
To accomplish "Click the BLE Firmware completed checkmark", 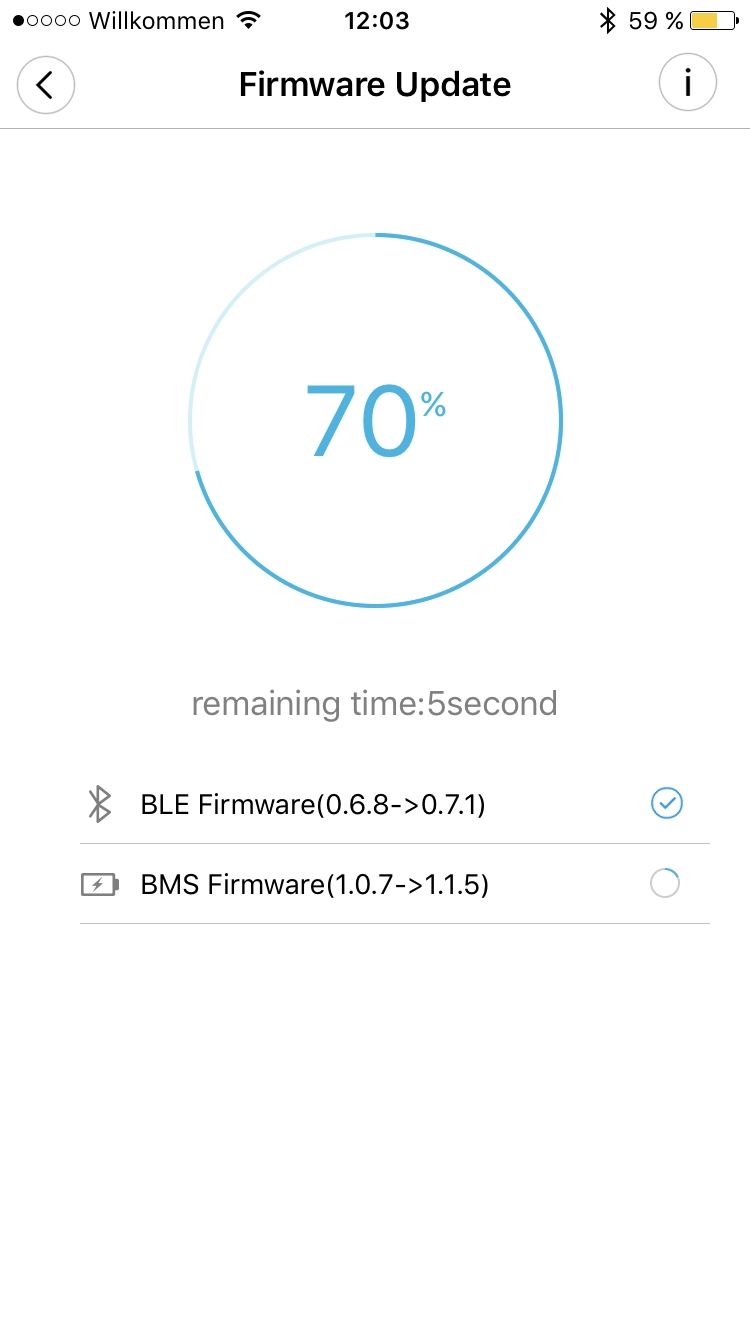I will pos(666,803).
